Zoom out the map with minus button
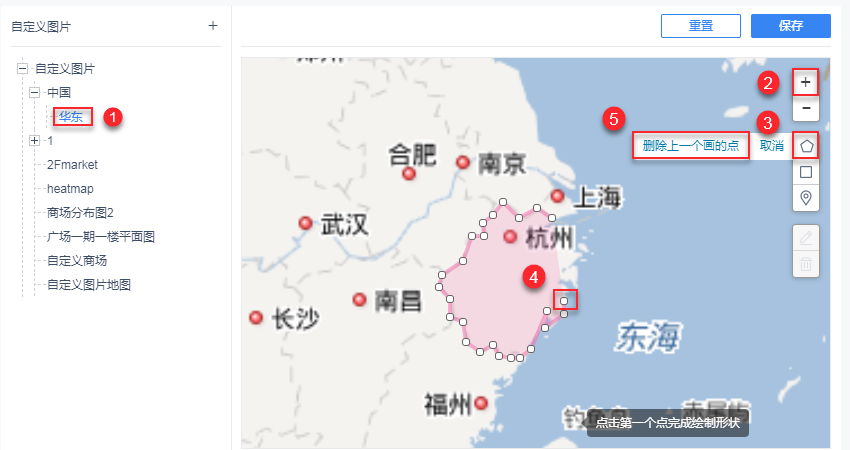This screenshot has height=450, width=850. pos(806,108)
